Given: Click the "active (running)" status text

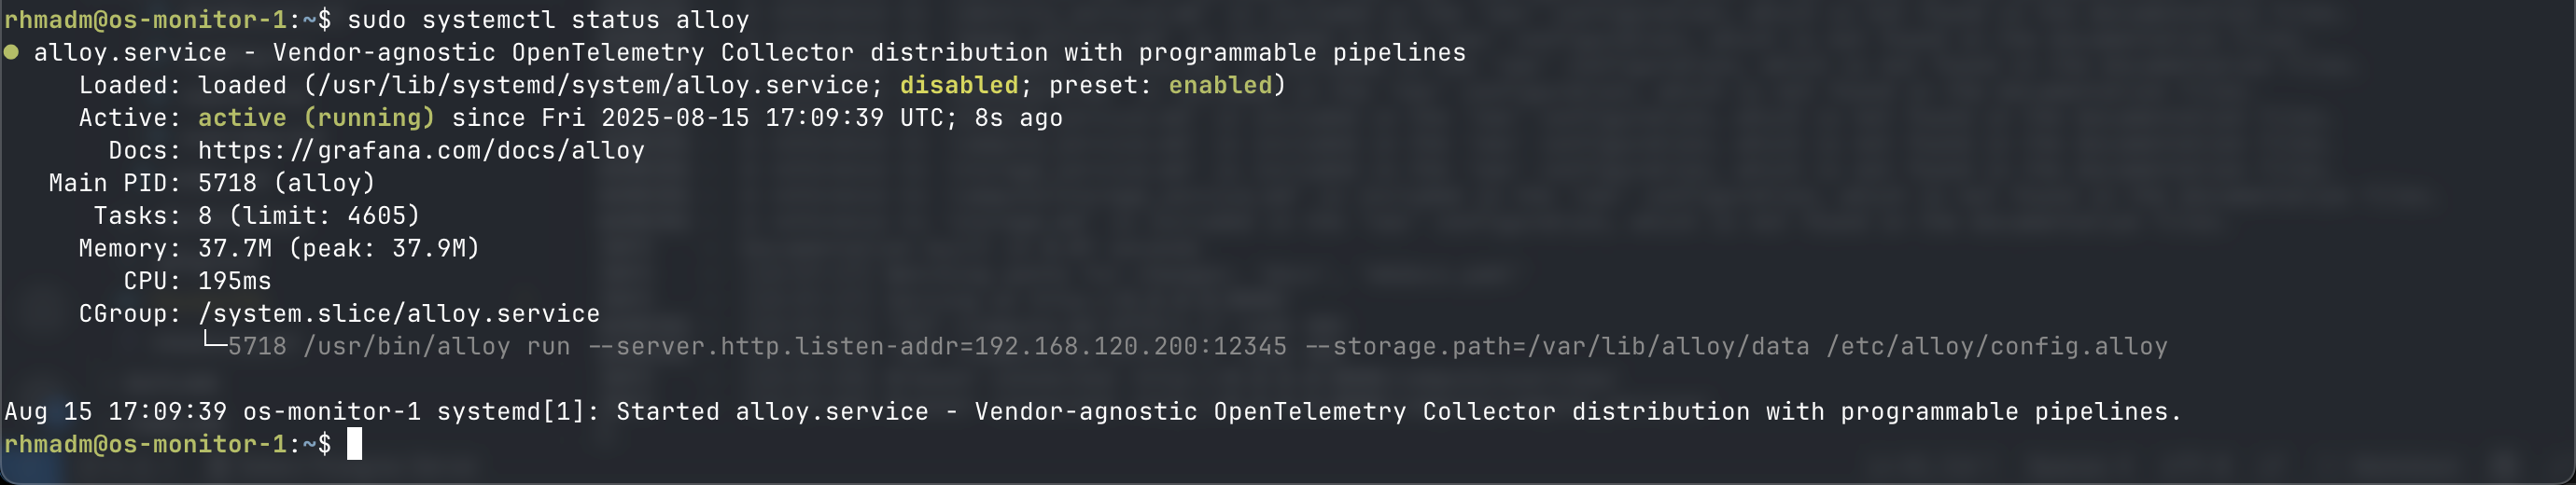Looking at the screenshot, I should 316,118.
